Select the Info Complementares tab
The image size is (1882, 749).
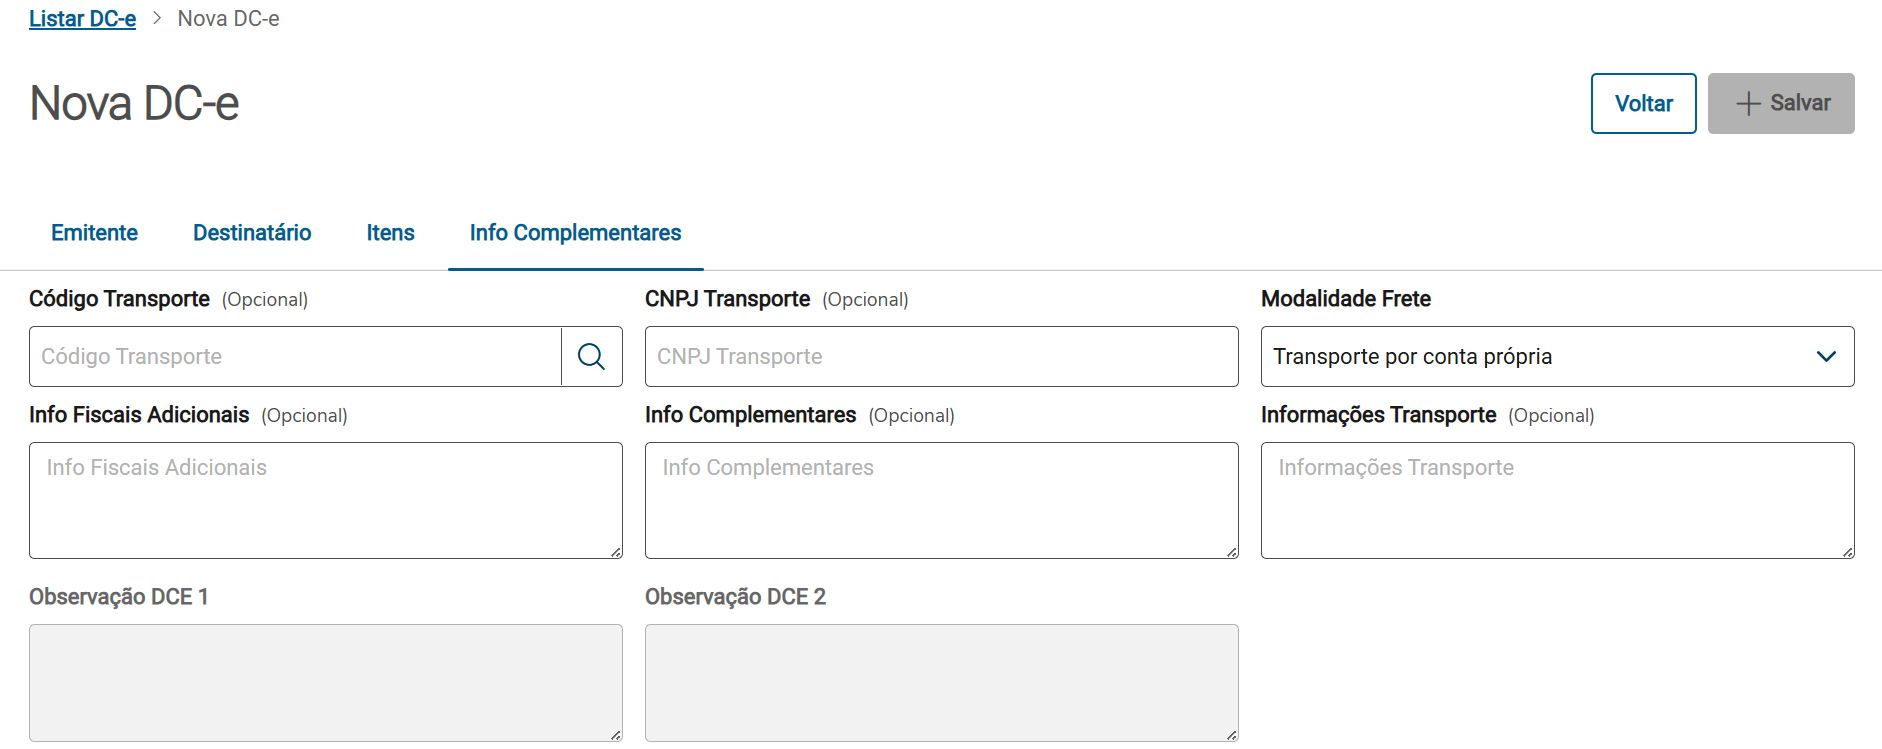[x=575, y=233]
